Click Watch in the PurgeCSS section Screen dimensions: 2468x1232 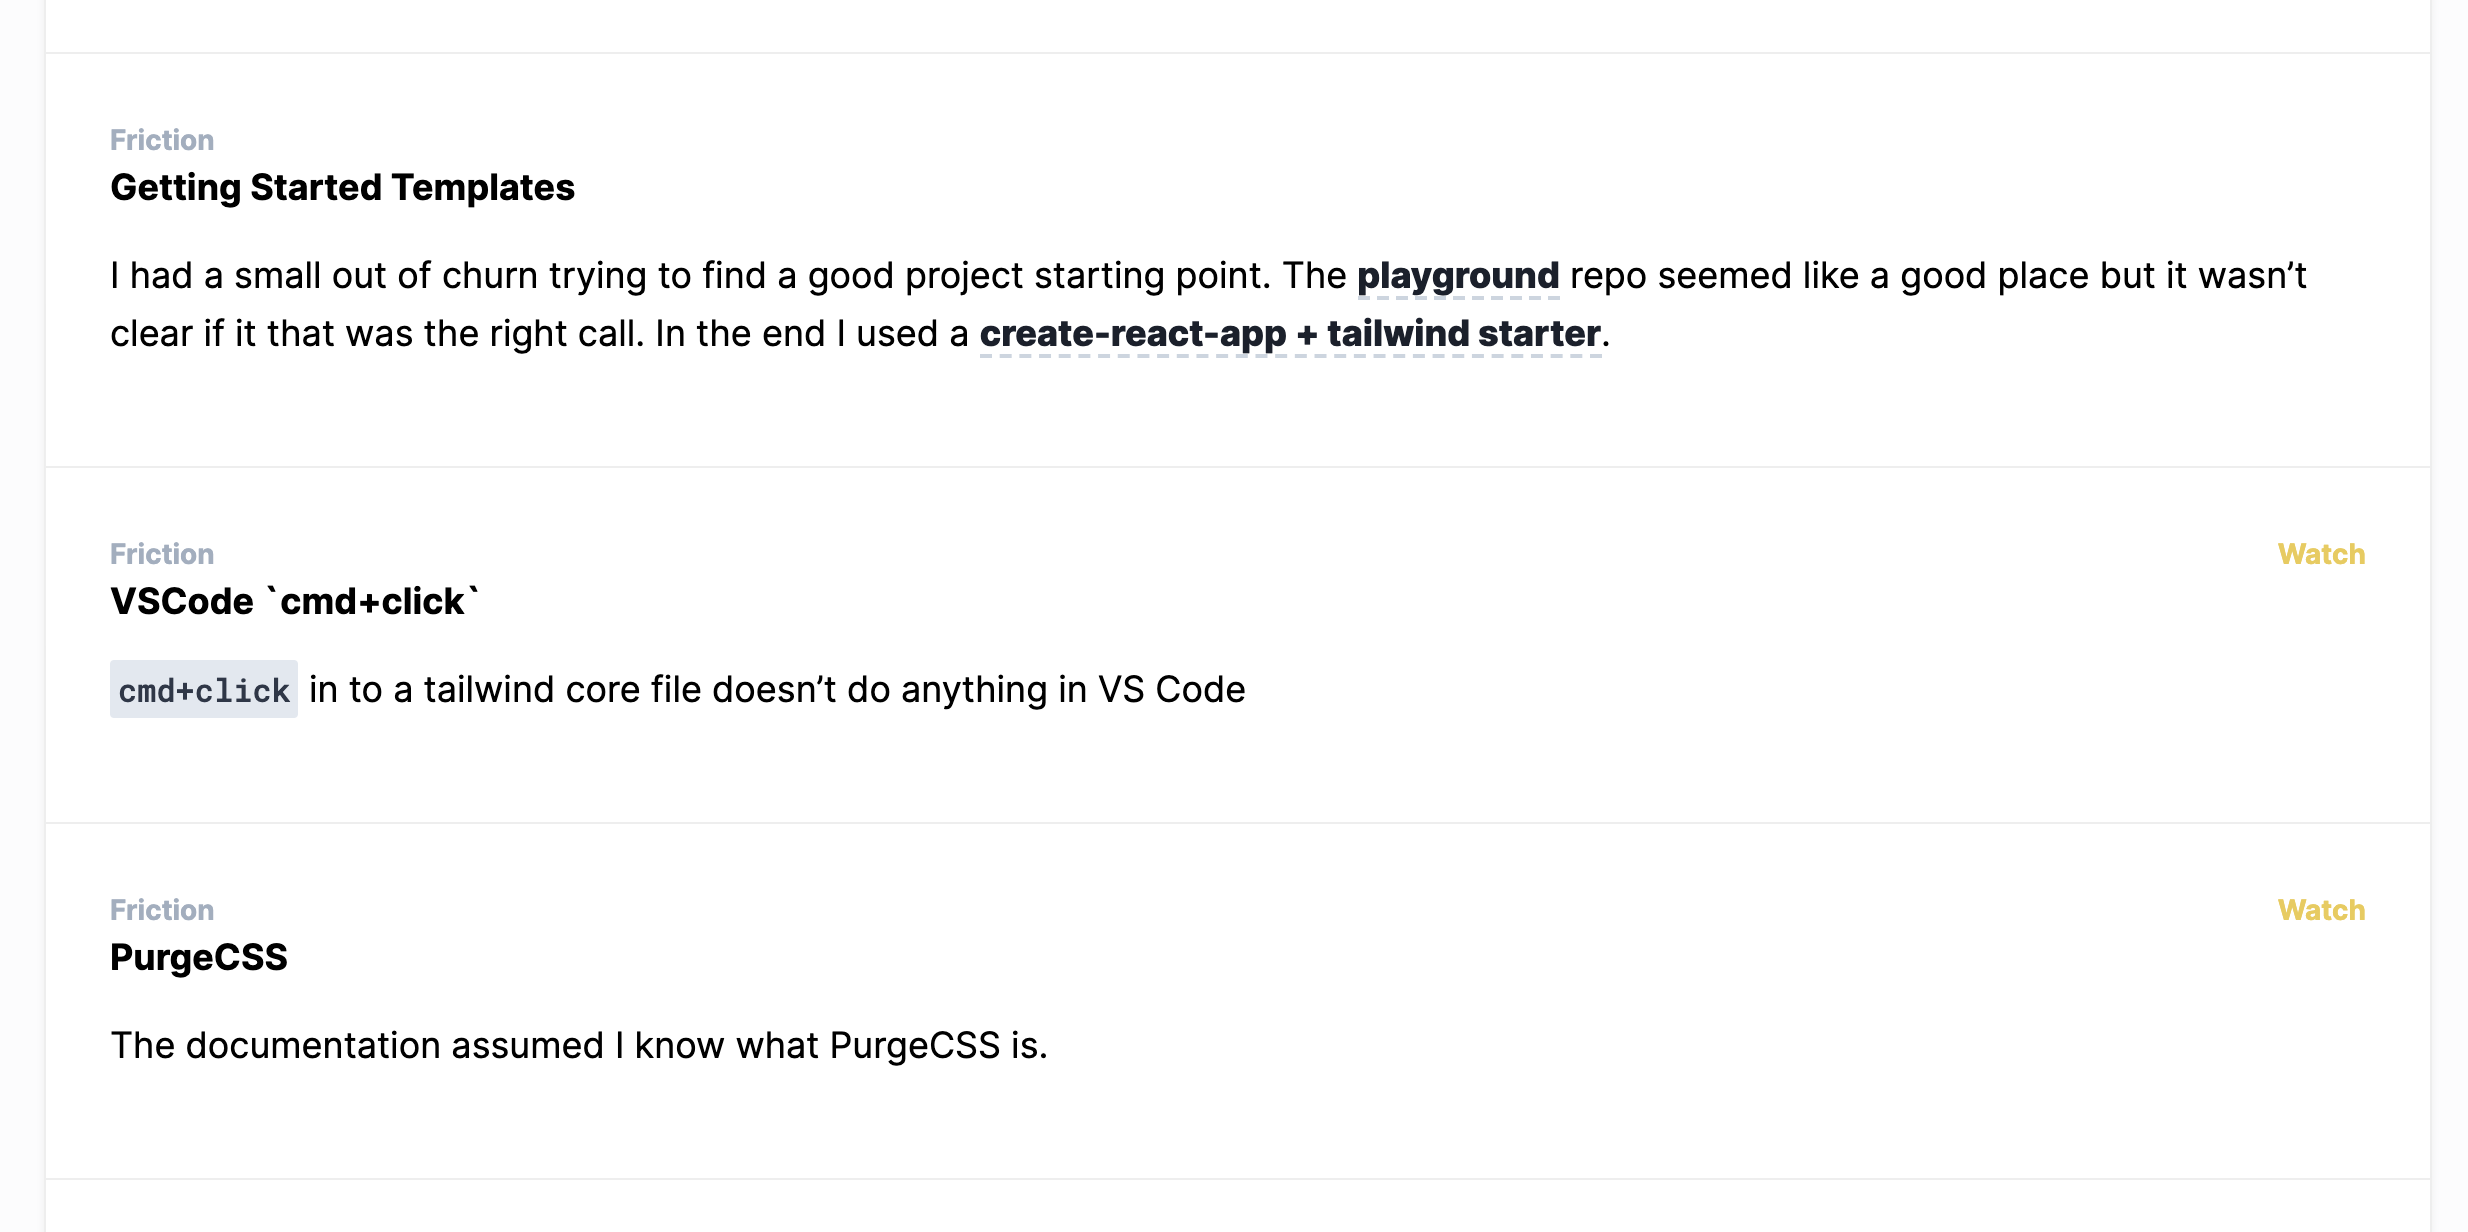[x=2321, y=910]
